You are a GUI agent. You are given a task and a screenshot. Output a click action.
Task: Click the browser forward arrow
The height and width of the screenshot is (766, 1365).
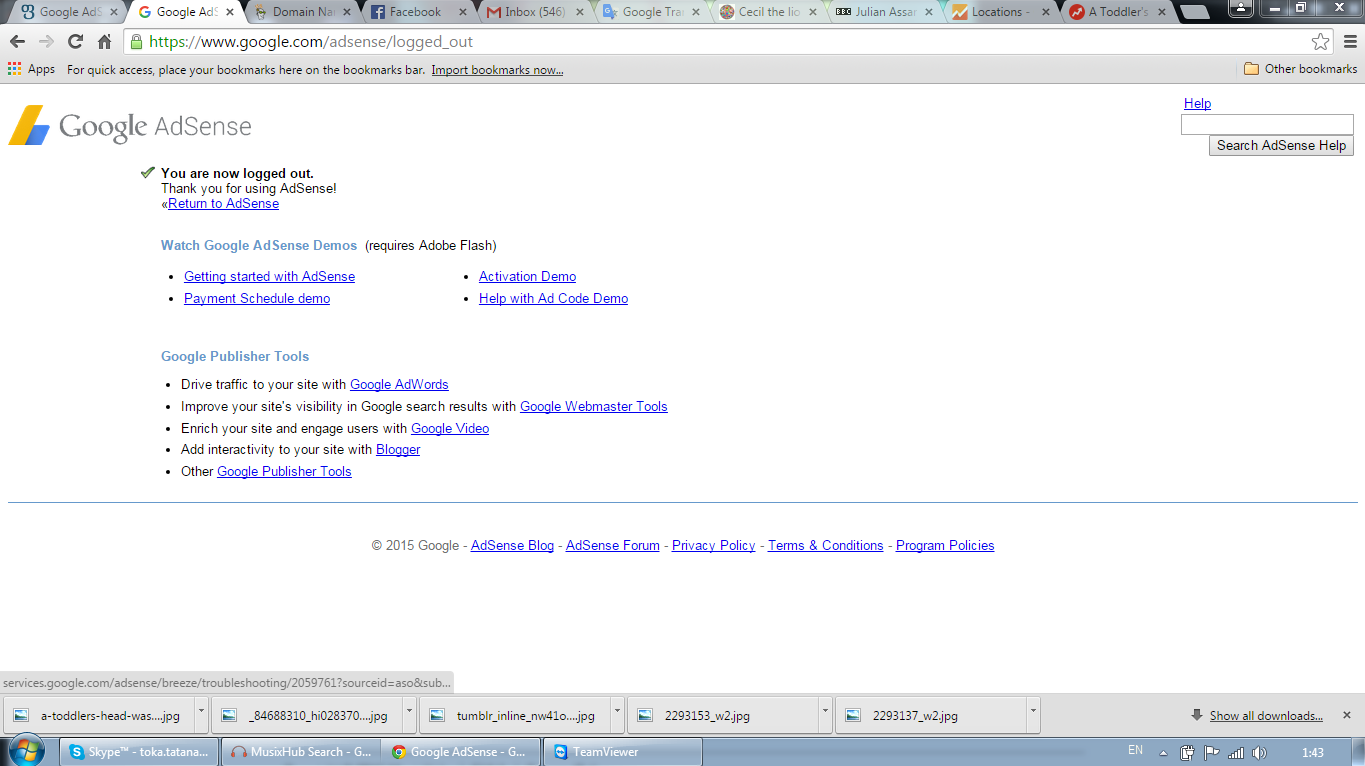[46, 42]
